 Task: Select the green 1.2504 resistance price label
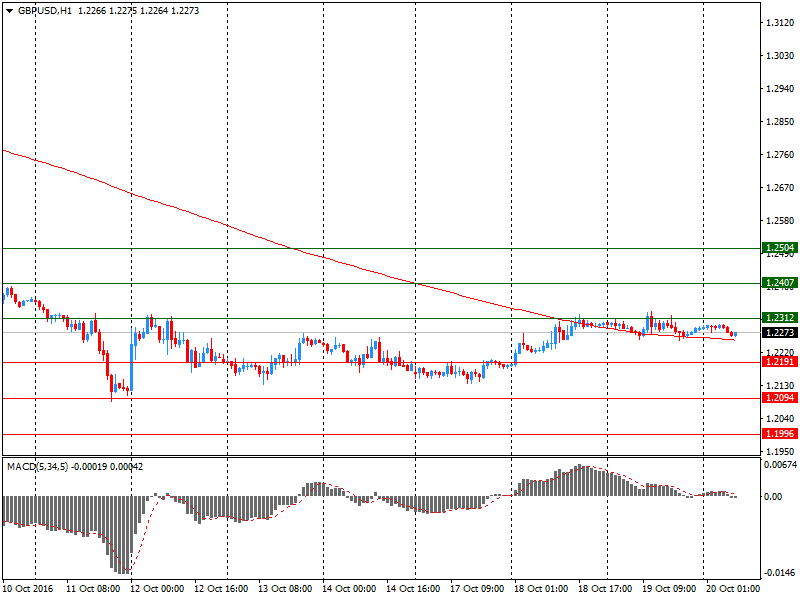click(x=780, y=248)
